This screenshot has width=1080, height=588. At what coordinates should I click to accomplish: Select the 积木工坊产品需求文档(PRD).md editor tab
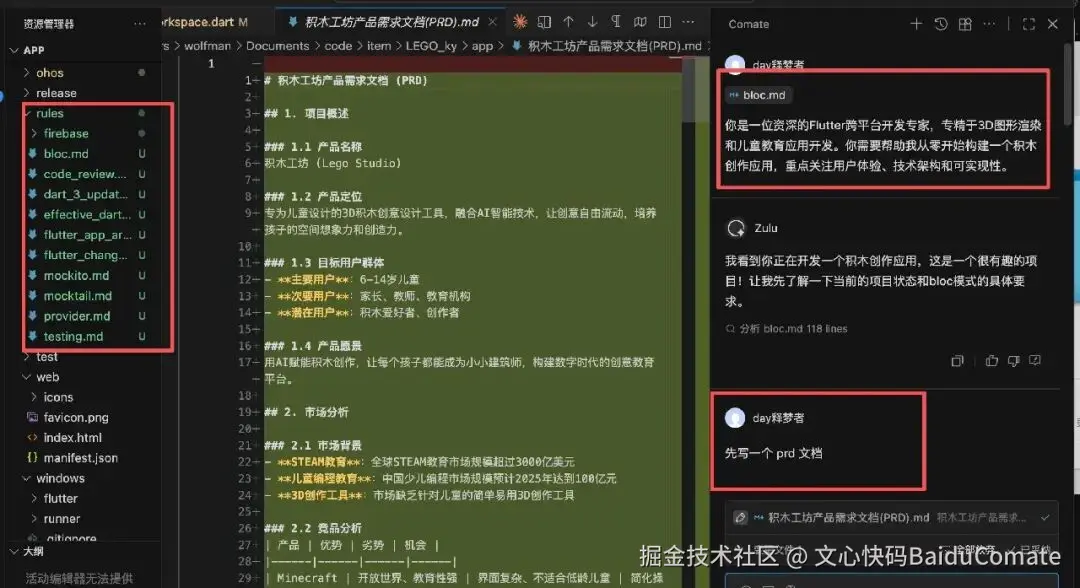pyautogui.click(x=391, y=22)
